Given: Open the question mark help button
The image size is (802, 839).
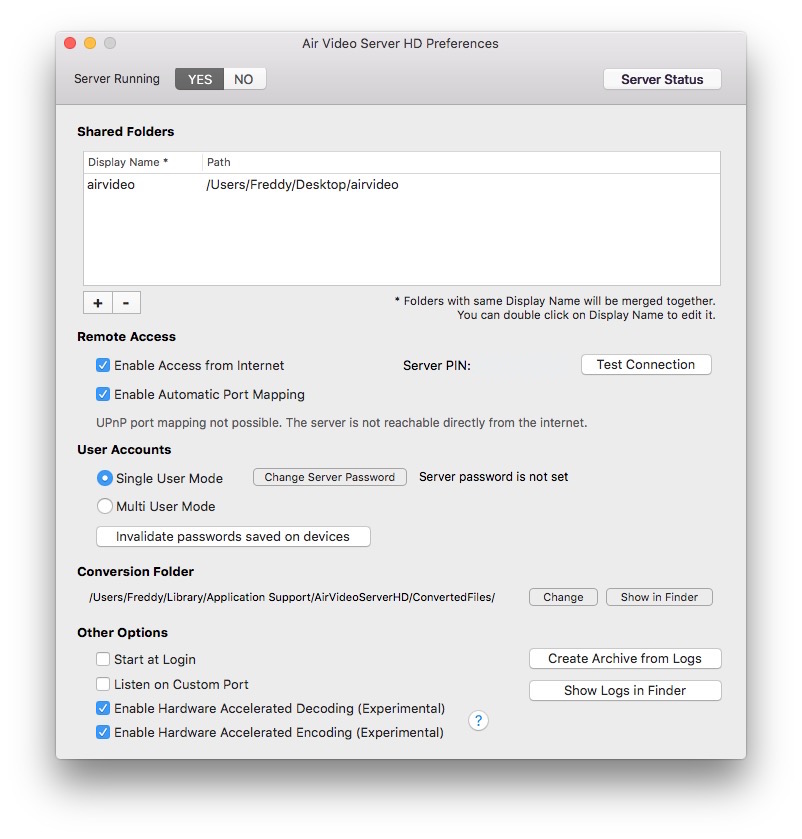Looking at the screenshot, I should [x=478, y=720].
